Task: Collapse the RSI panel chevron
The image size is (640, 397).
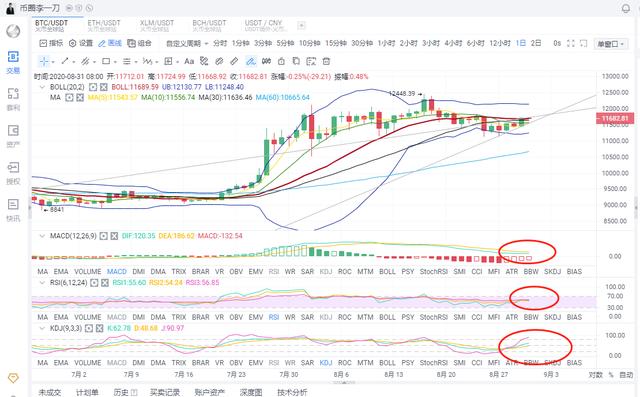Action: click(42, 282)
